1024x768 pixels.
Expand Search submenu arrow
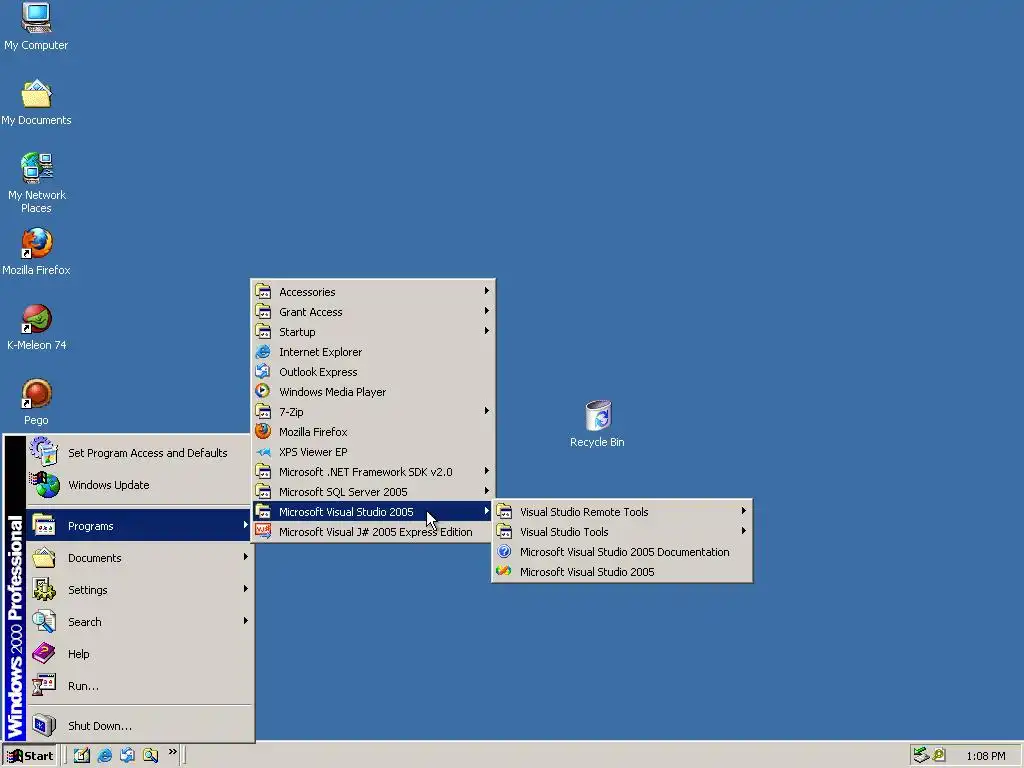[246, 620]
